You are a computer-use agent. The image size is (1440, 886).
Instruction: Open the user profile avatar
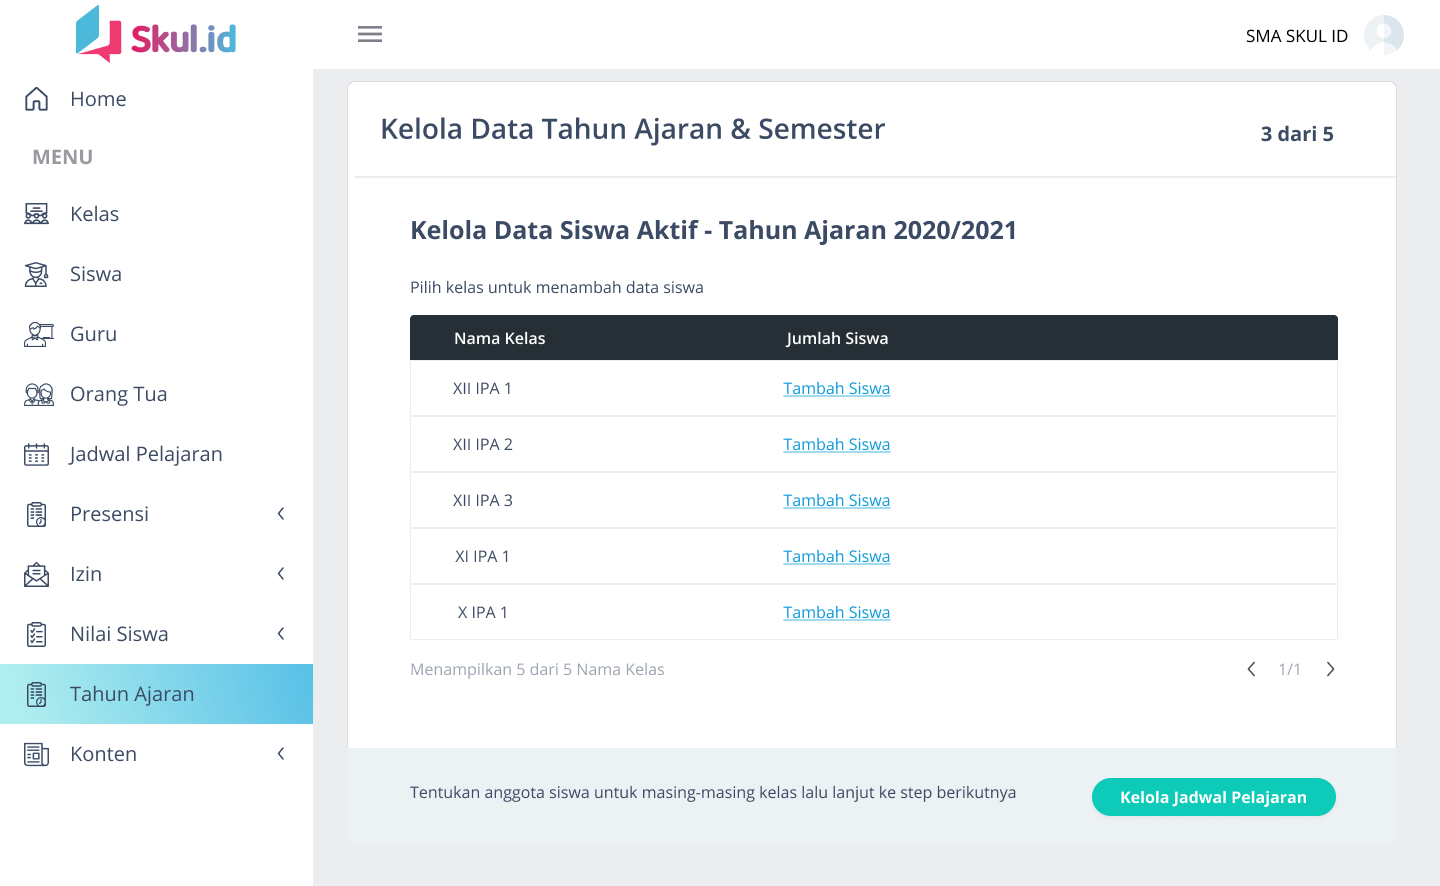tap(1383, 35)
